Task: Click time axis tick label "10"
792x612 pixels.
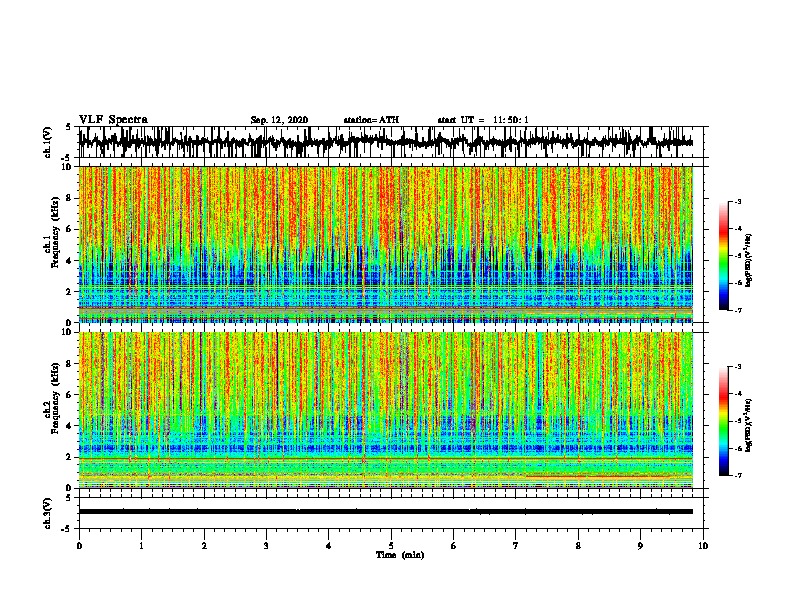Action: pos(703,545)
